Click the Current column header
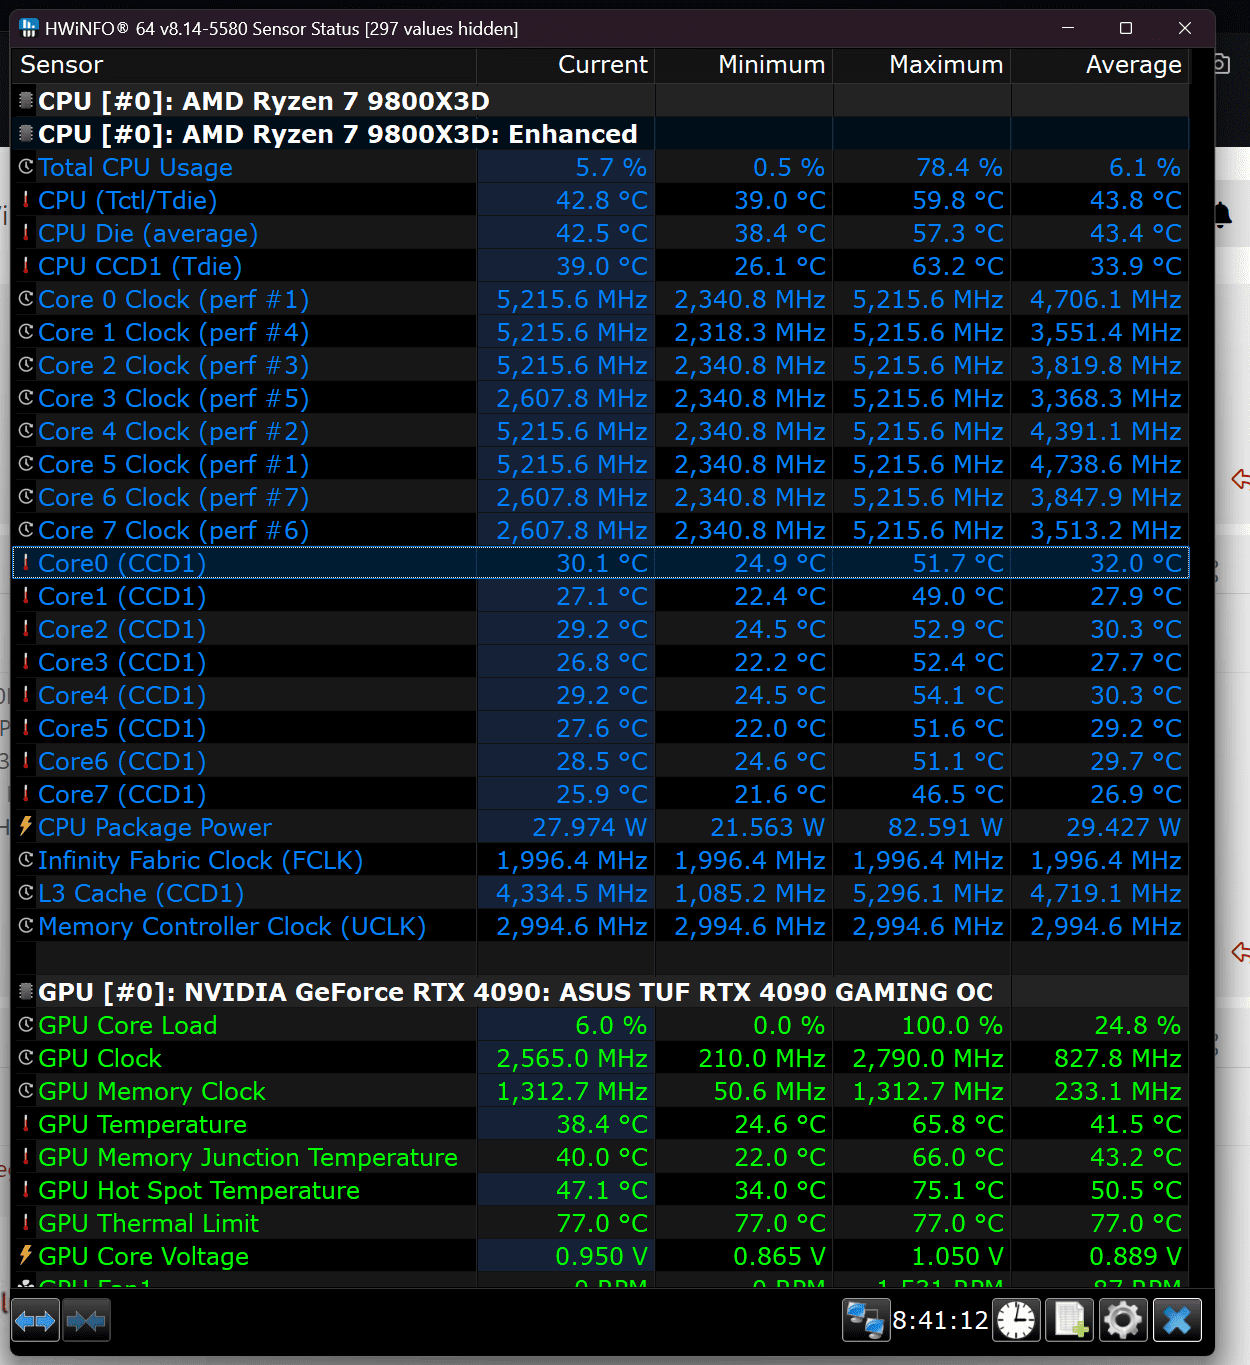 [x=566, y=65]
